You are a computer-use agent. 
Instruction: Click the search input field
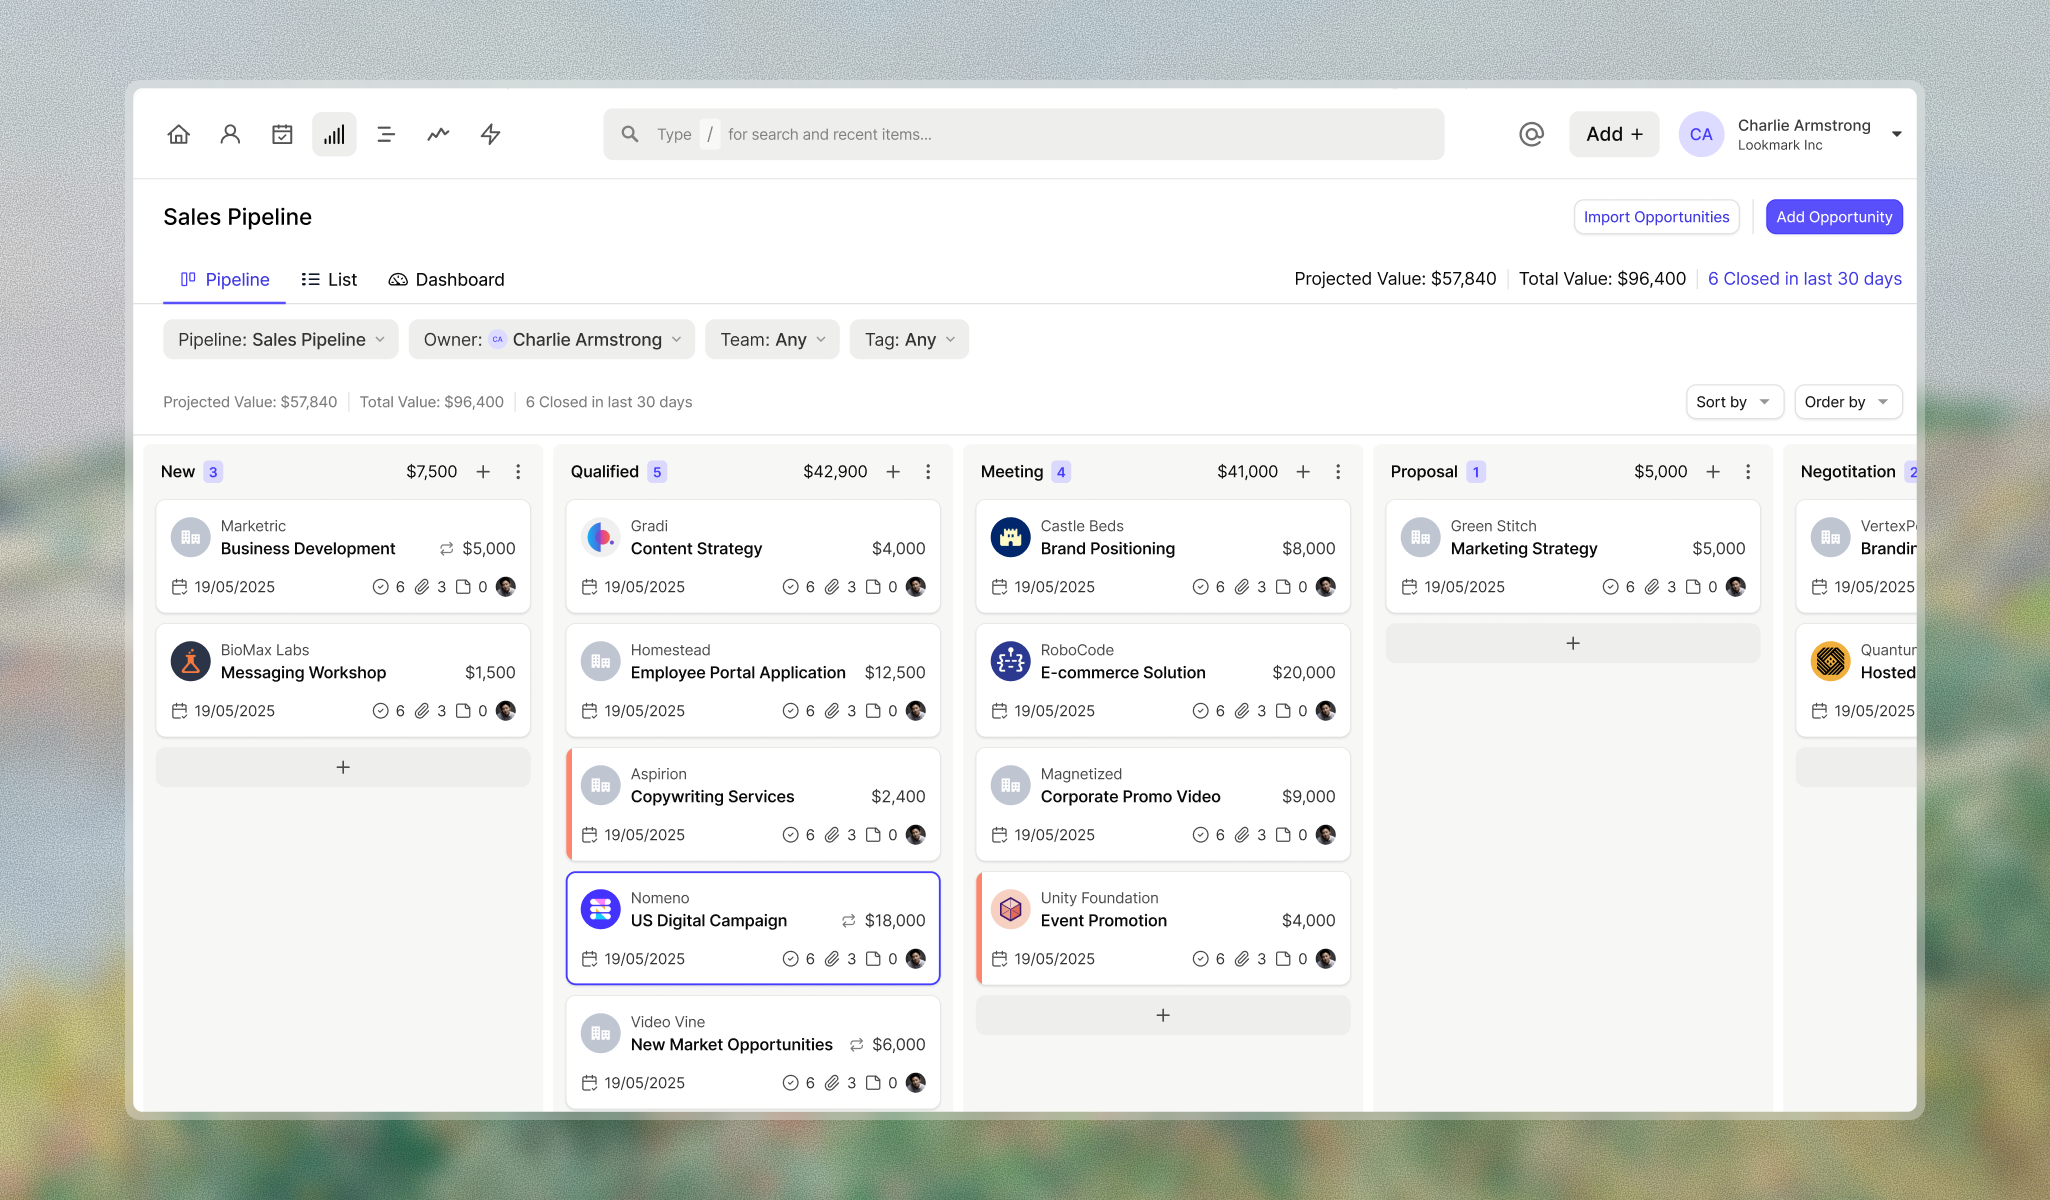(1022, 134)
